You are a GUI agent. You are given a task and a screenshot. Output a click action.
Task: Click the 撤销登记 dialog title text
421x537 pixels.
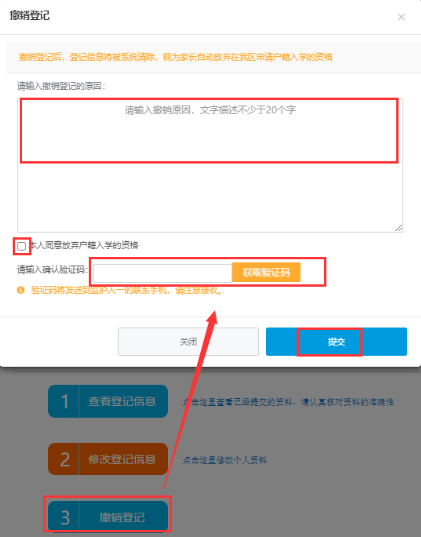coord(29,15)
